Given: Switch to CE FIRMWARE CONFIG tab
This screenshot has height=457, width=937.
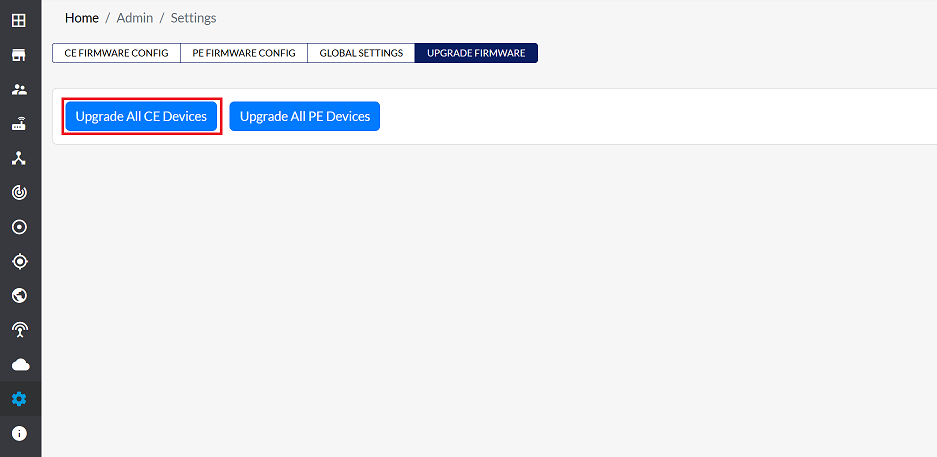Looking at the screenshot, I should click(x=117, y=53).
